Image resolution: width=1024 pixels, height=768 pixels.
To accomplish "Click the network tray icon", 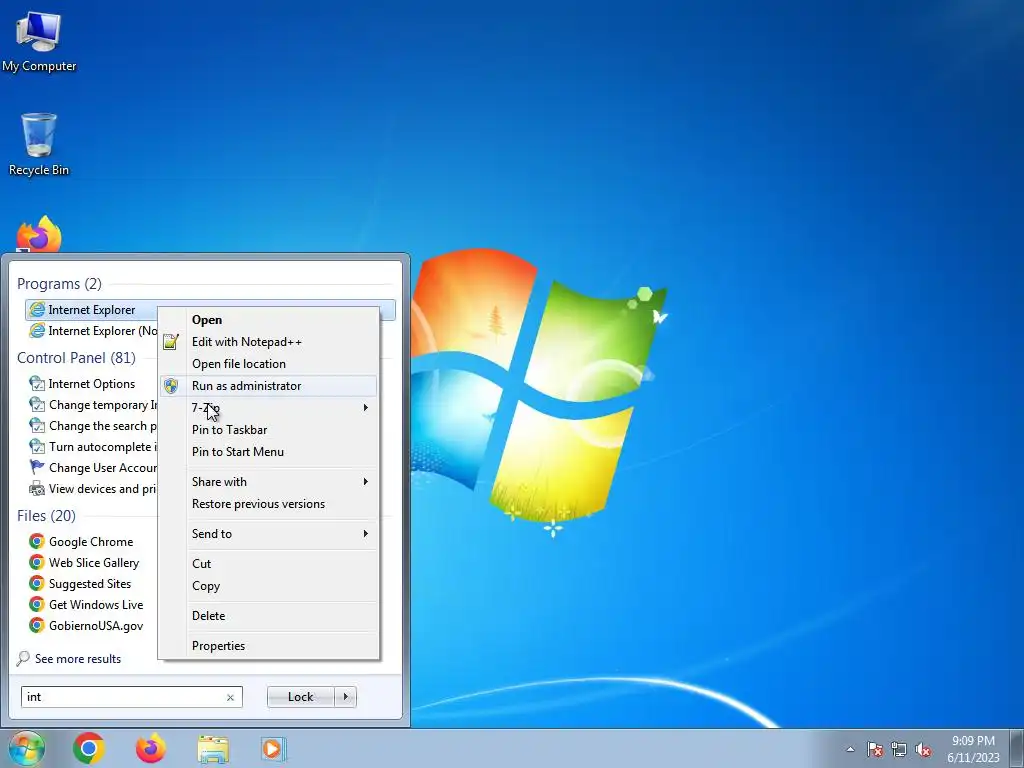I will tap(899, 749).
